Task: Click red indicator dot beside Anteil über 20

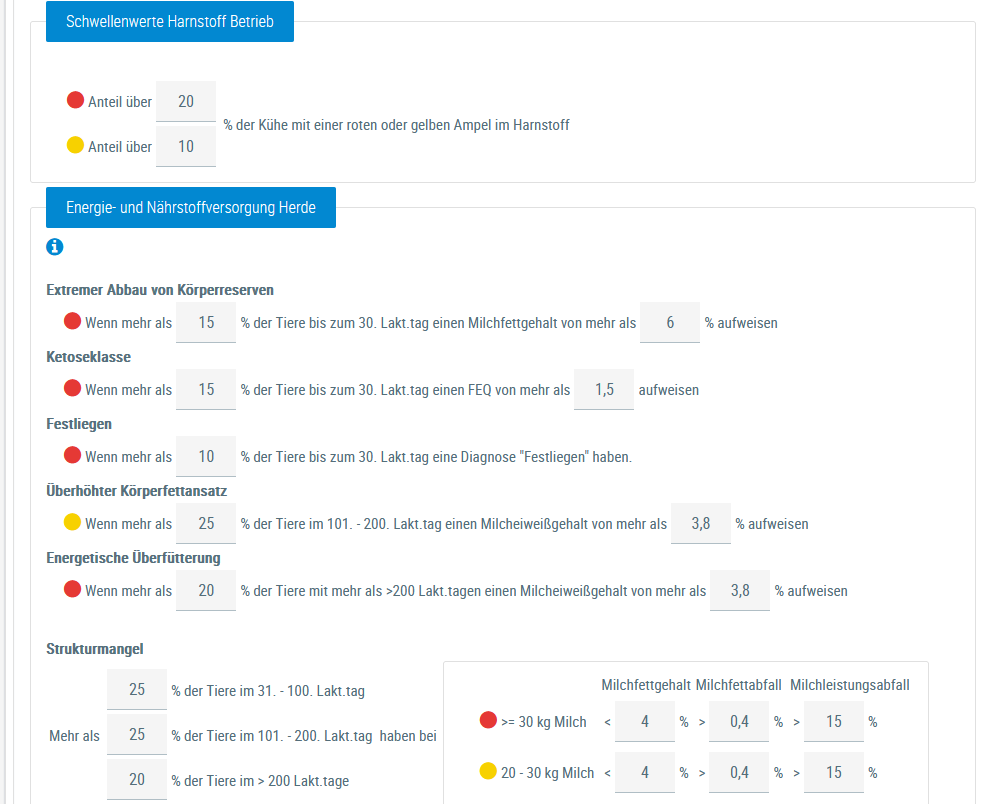Action: (x=75, y=100)
